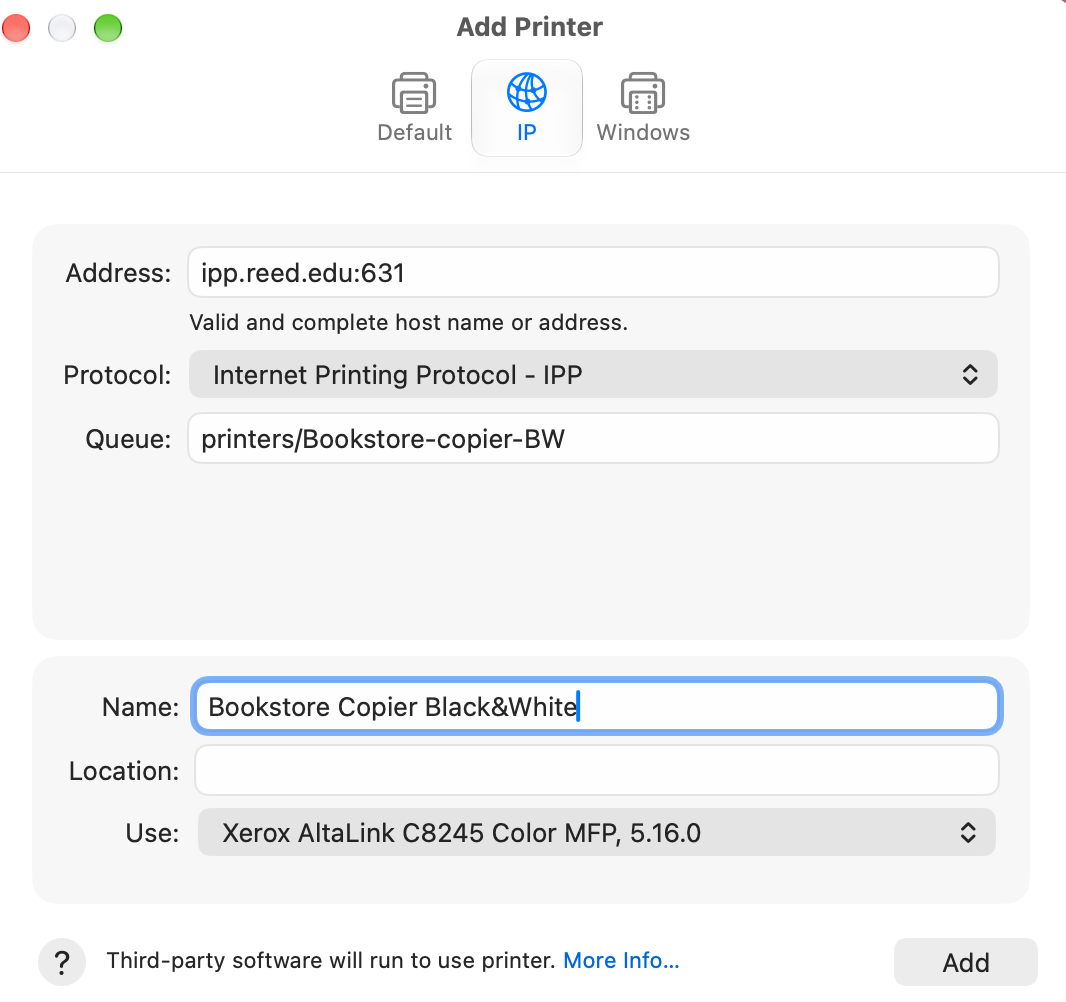This screenshot has width=1066, height=1002.
Task: Open help via question mark button
Action: [62, 962]
